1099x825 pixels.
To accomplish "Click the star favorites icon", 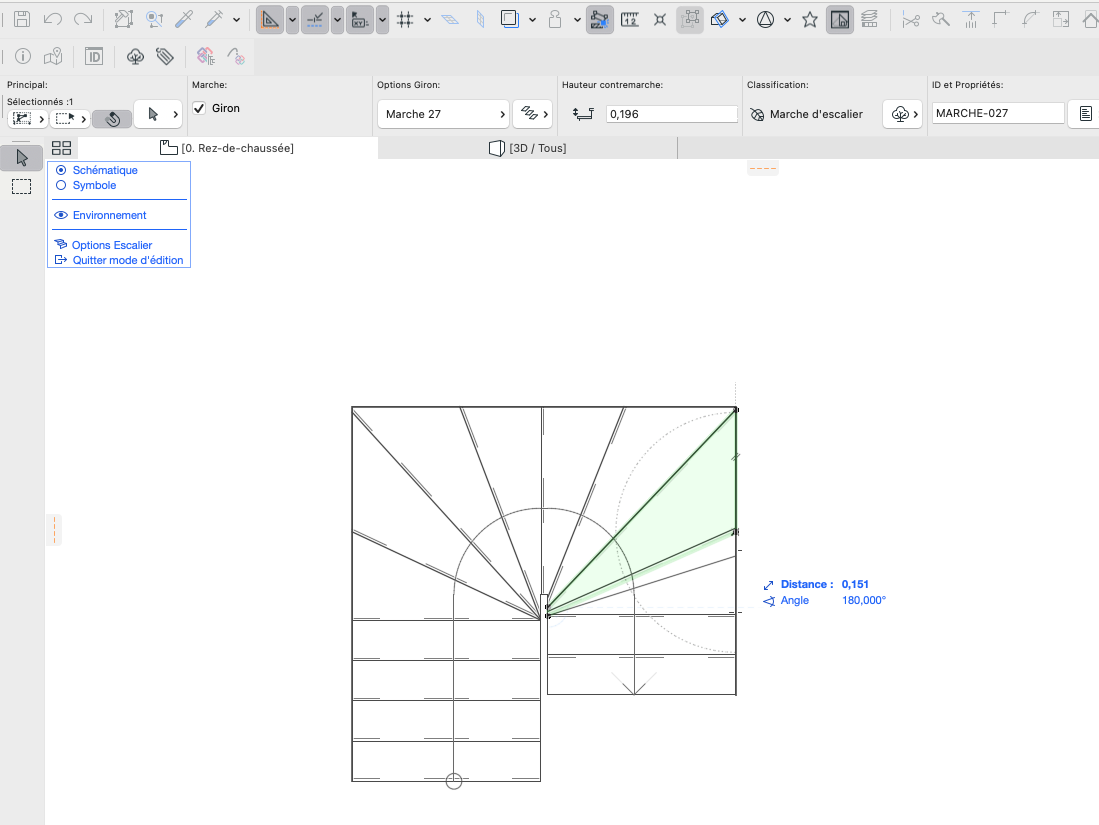I will click(x=810, y=20).
